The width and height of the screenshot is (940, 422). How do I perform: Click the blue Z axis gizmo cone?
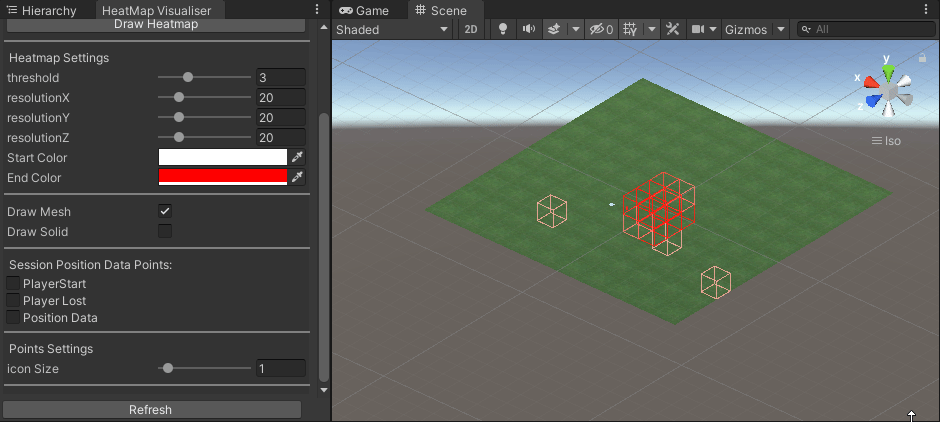coord(875,100)
